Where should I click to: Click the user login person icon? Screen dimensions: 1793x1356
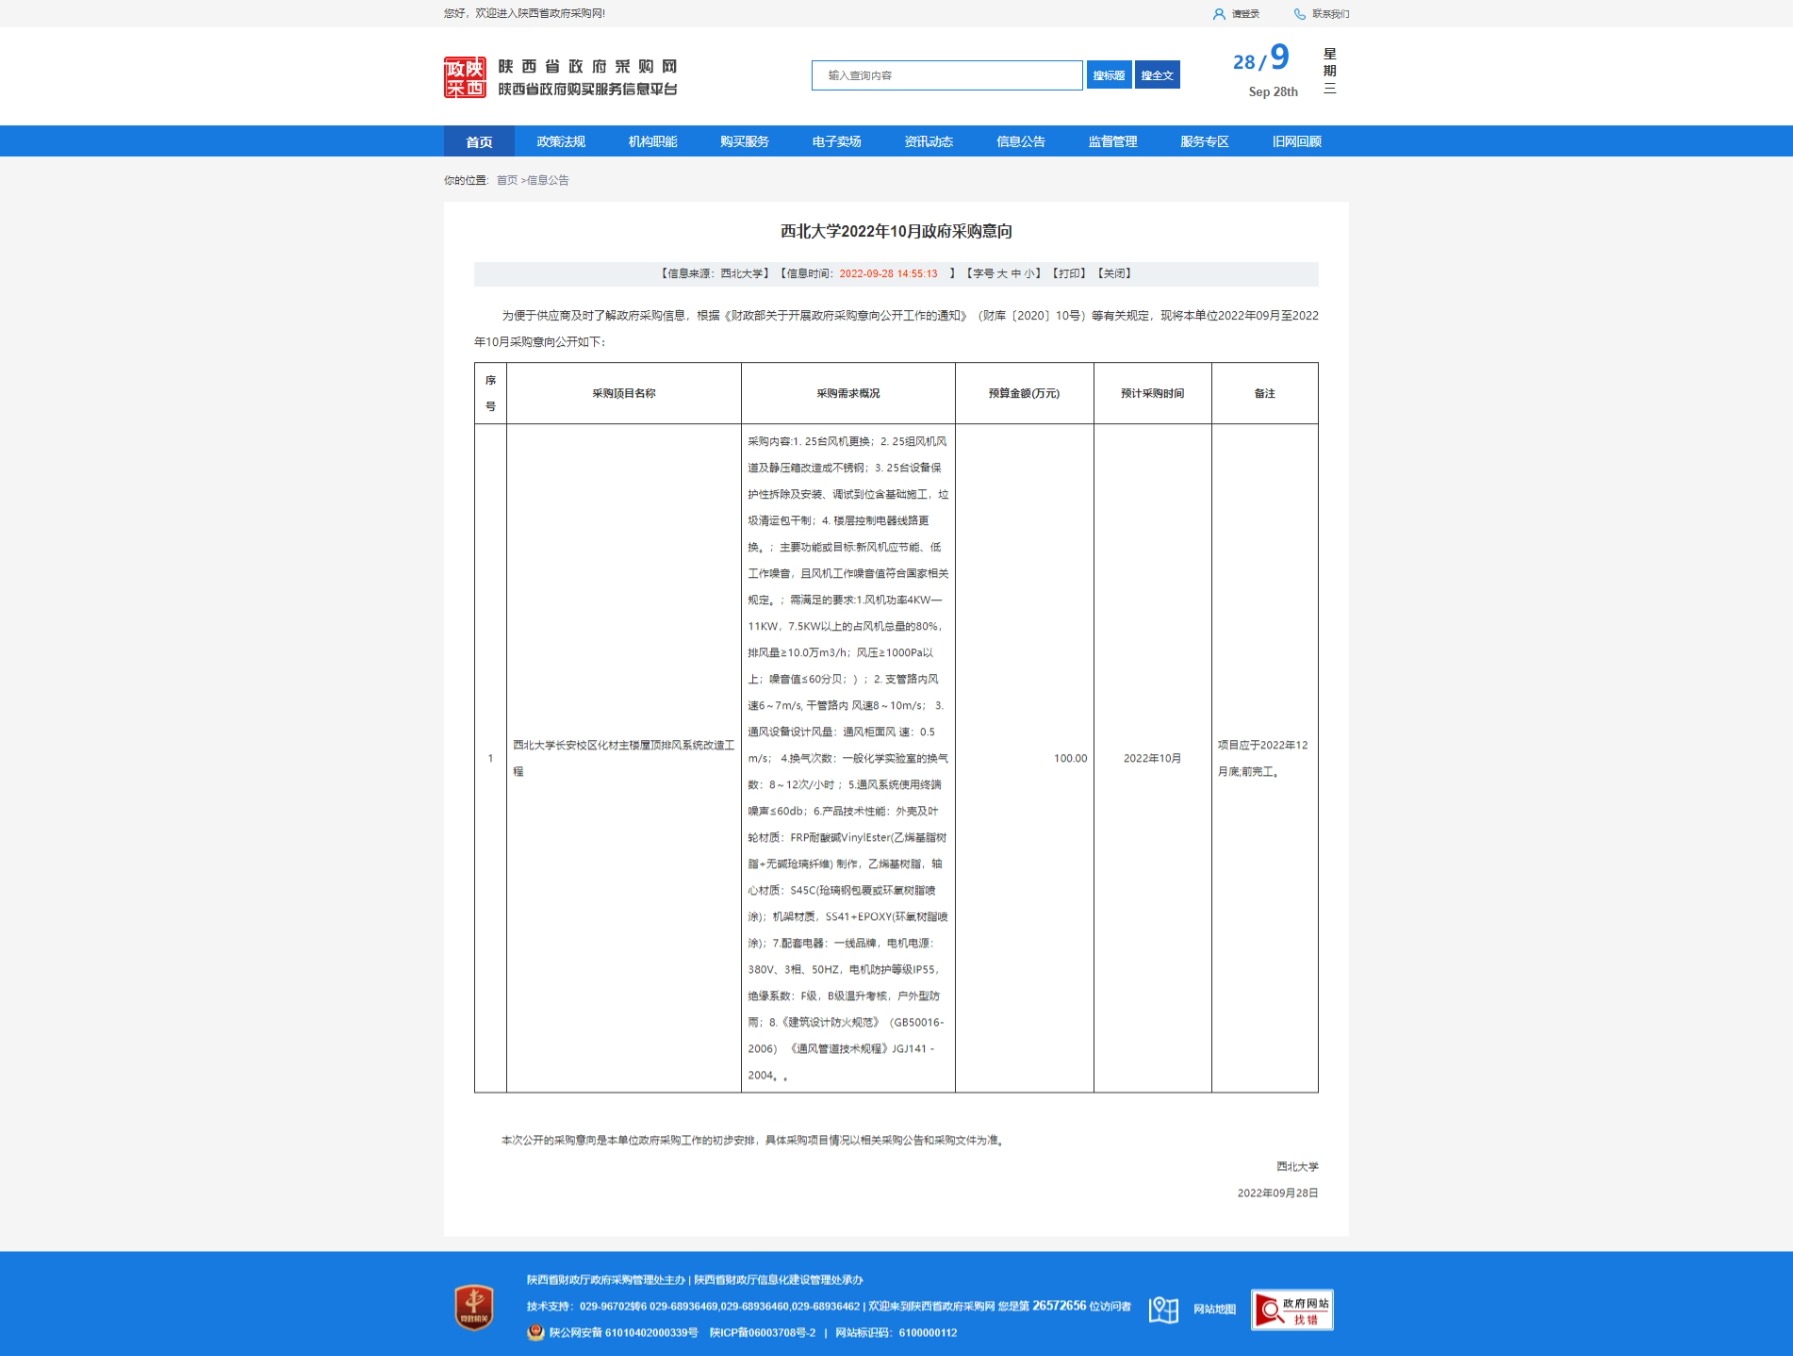(1218, 14)
